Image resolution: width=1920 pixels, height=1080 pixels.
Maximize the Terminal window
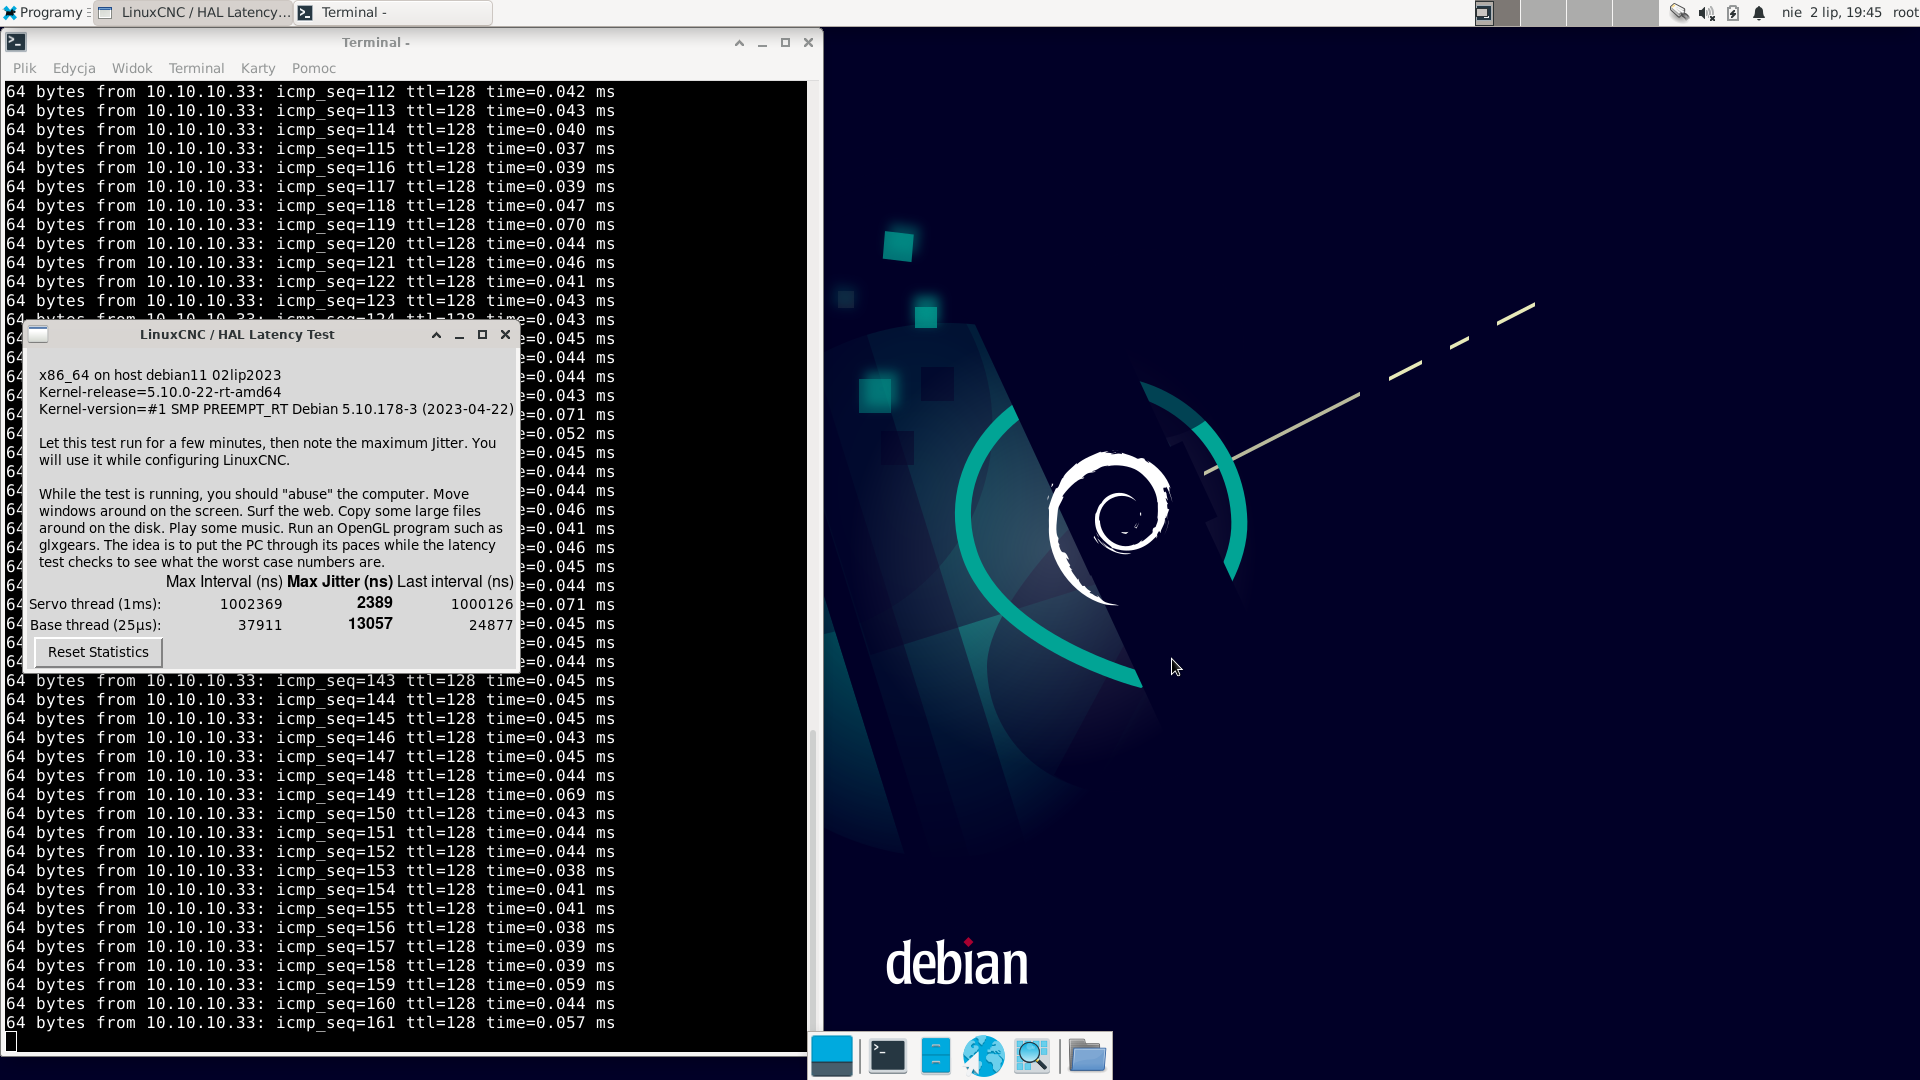[x=785, y=43]
